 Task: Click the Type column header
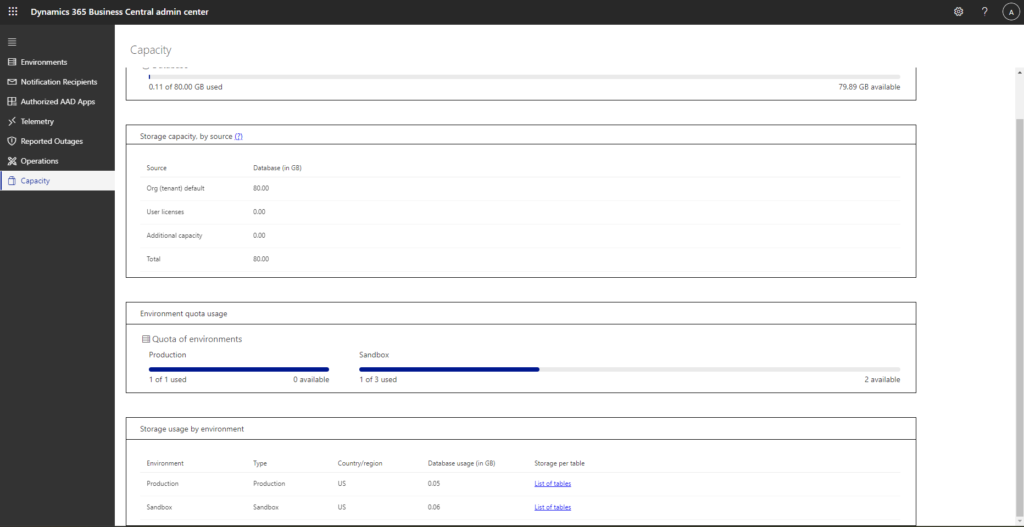coord(260,463)
